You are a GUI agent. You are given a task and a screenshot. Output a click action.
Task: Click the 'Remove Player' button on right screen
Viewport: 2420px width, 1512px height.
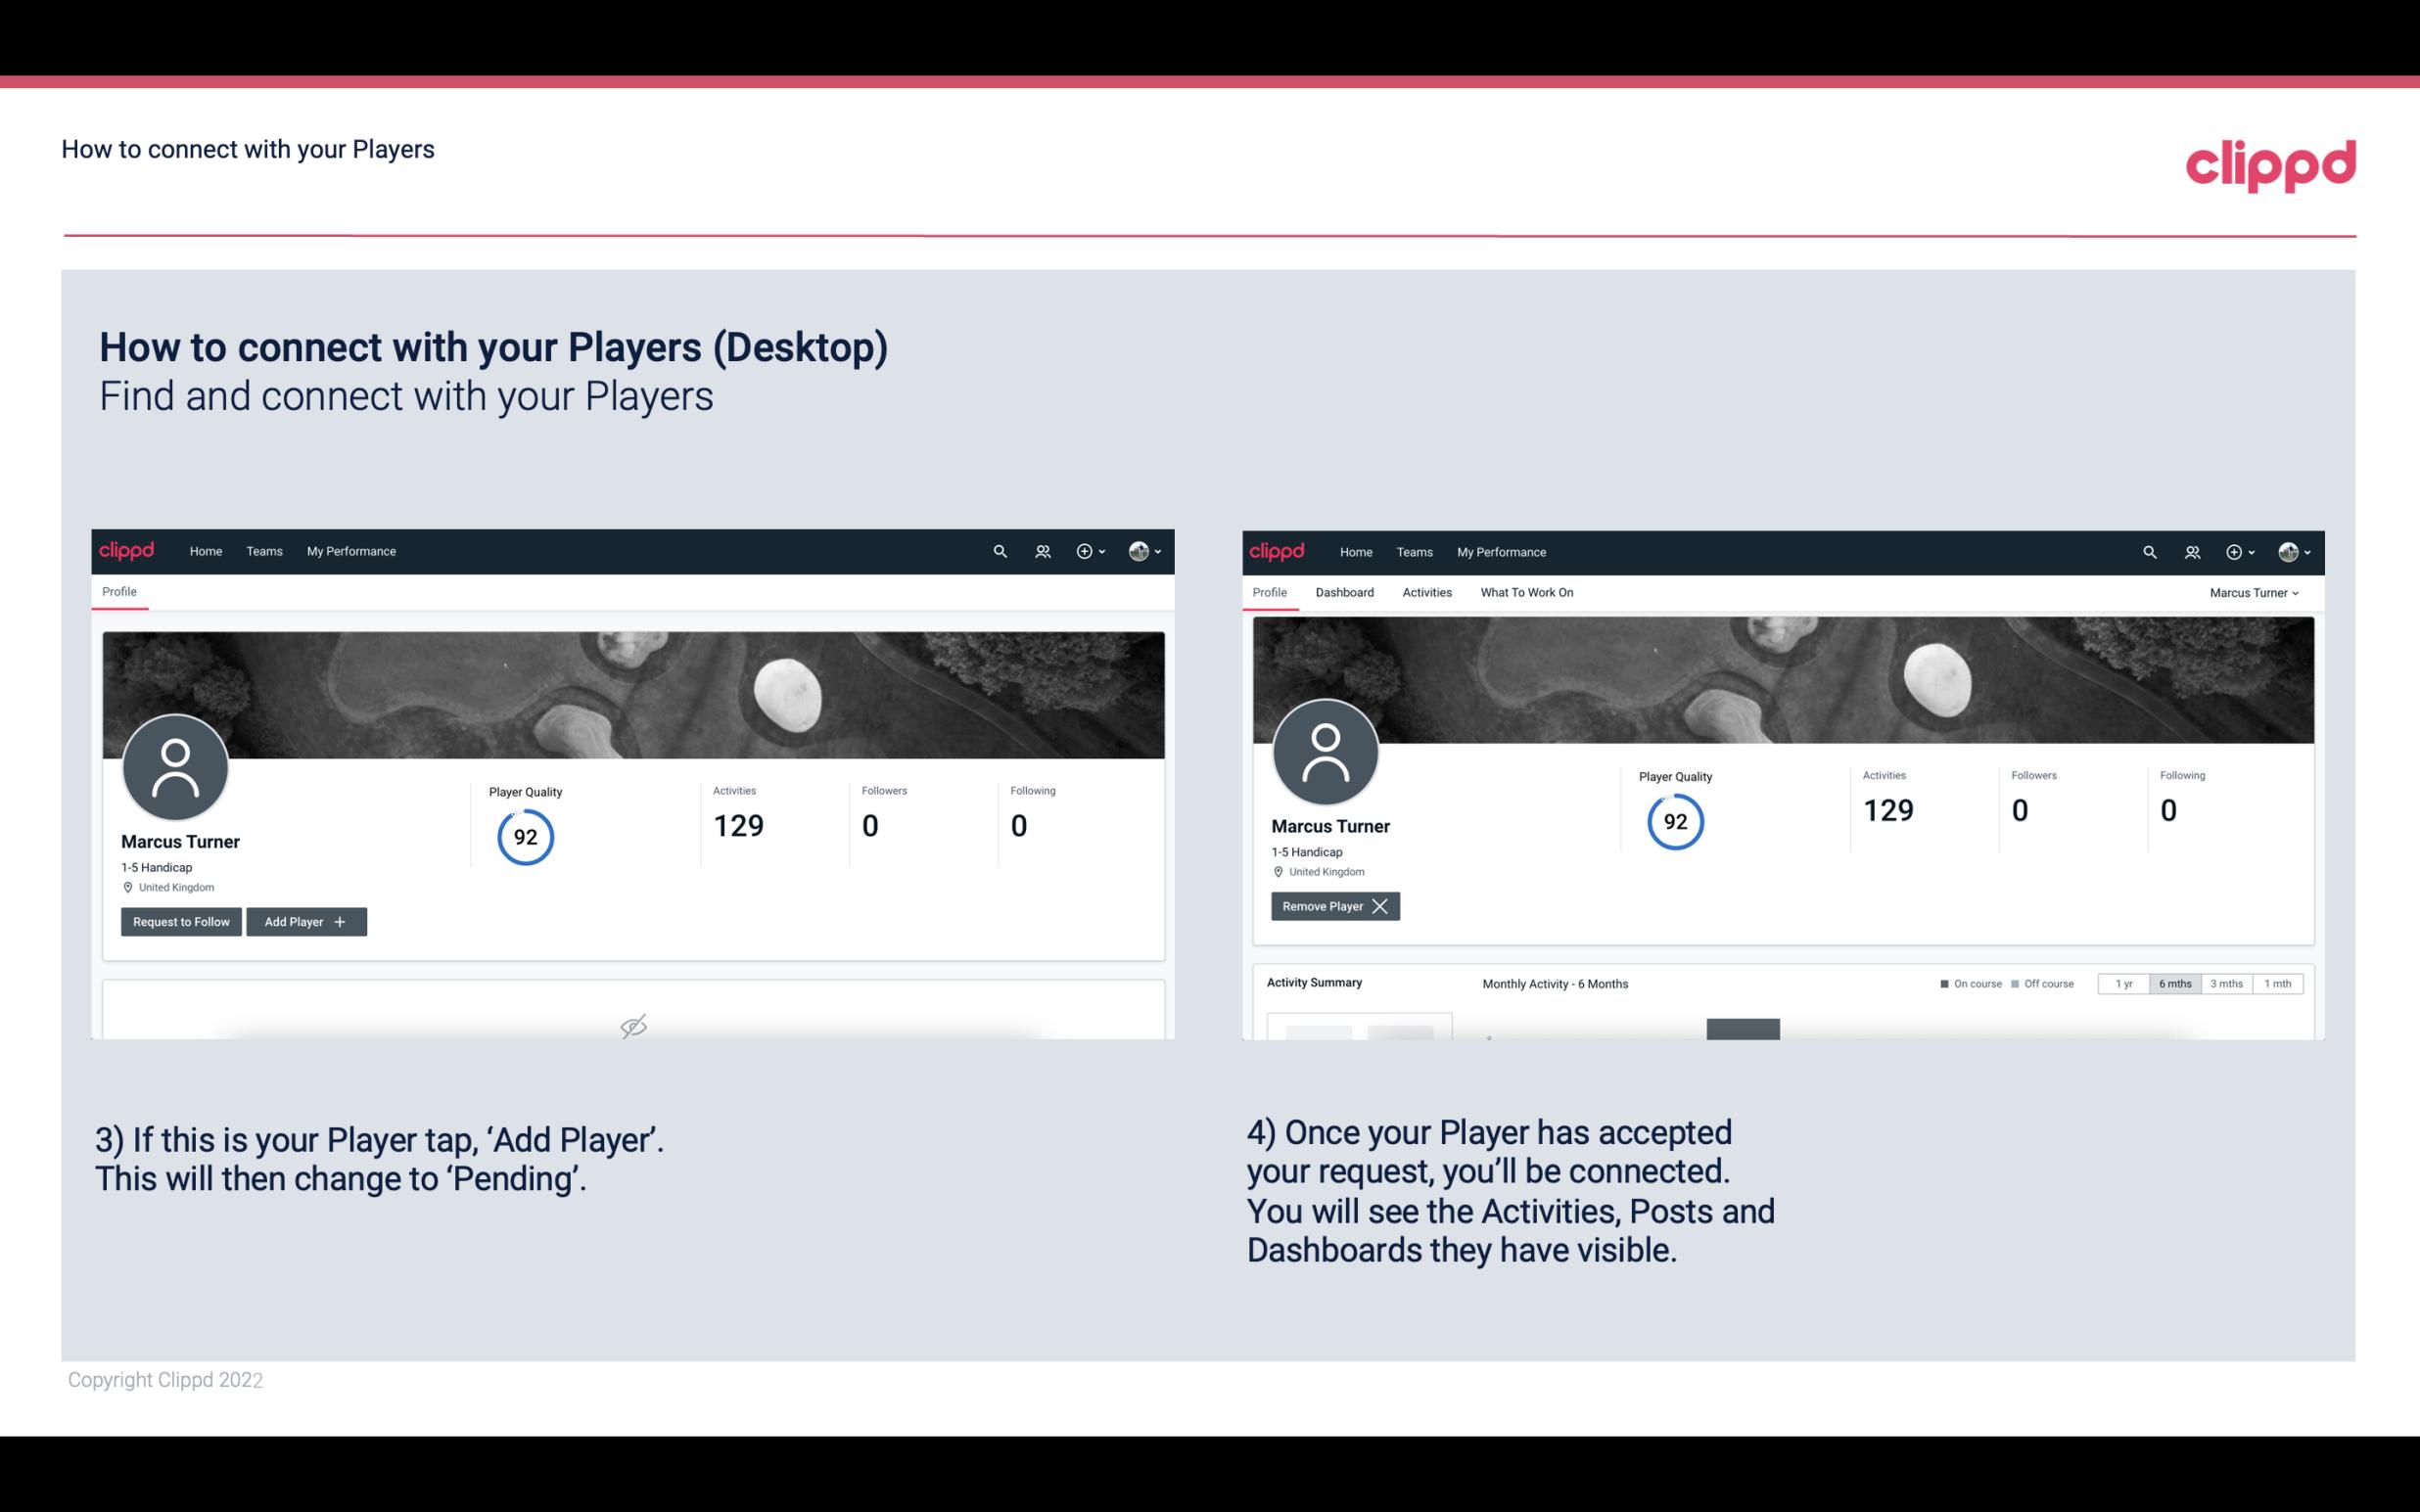pos(1332,906)
